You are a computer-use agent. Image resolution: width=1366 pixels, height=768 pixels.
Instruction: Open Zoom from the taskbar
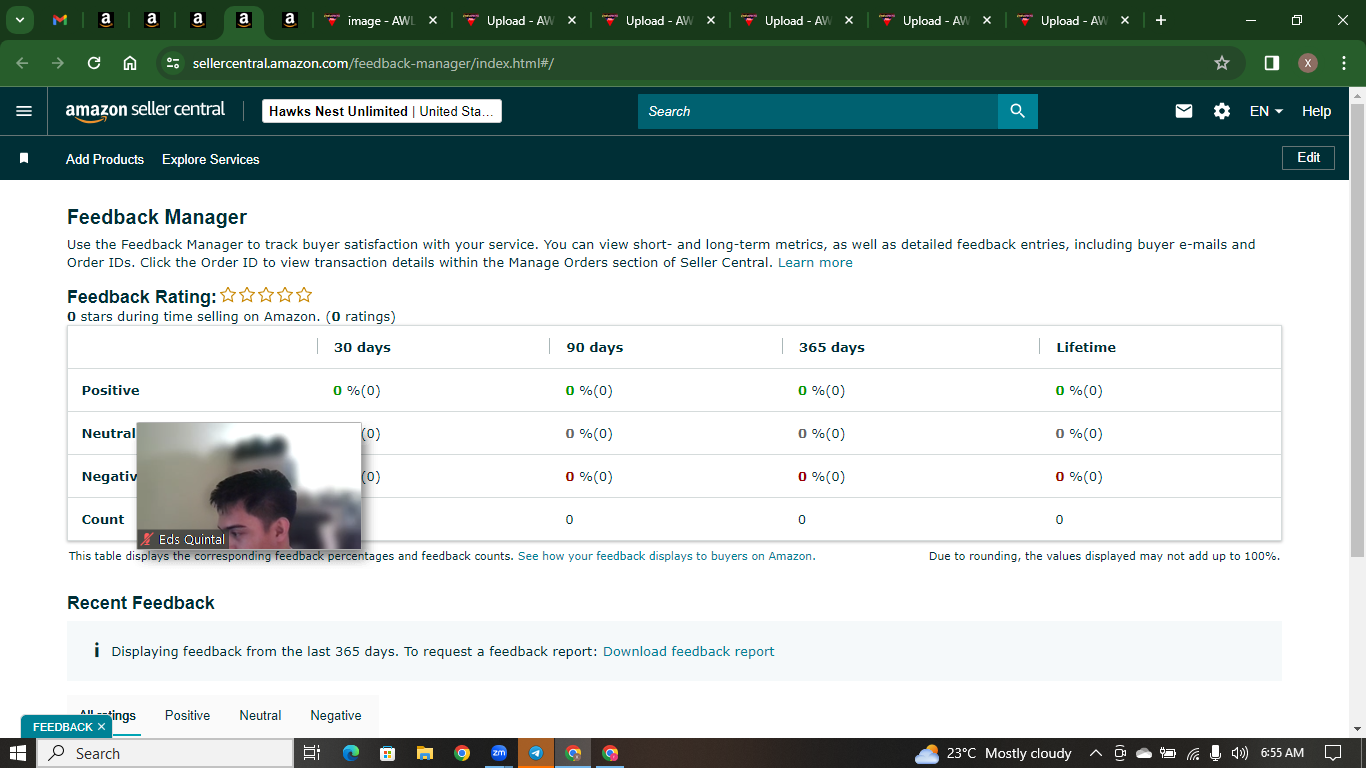499,753
